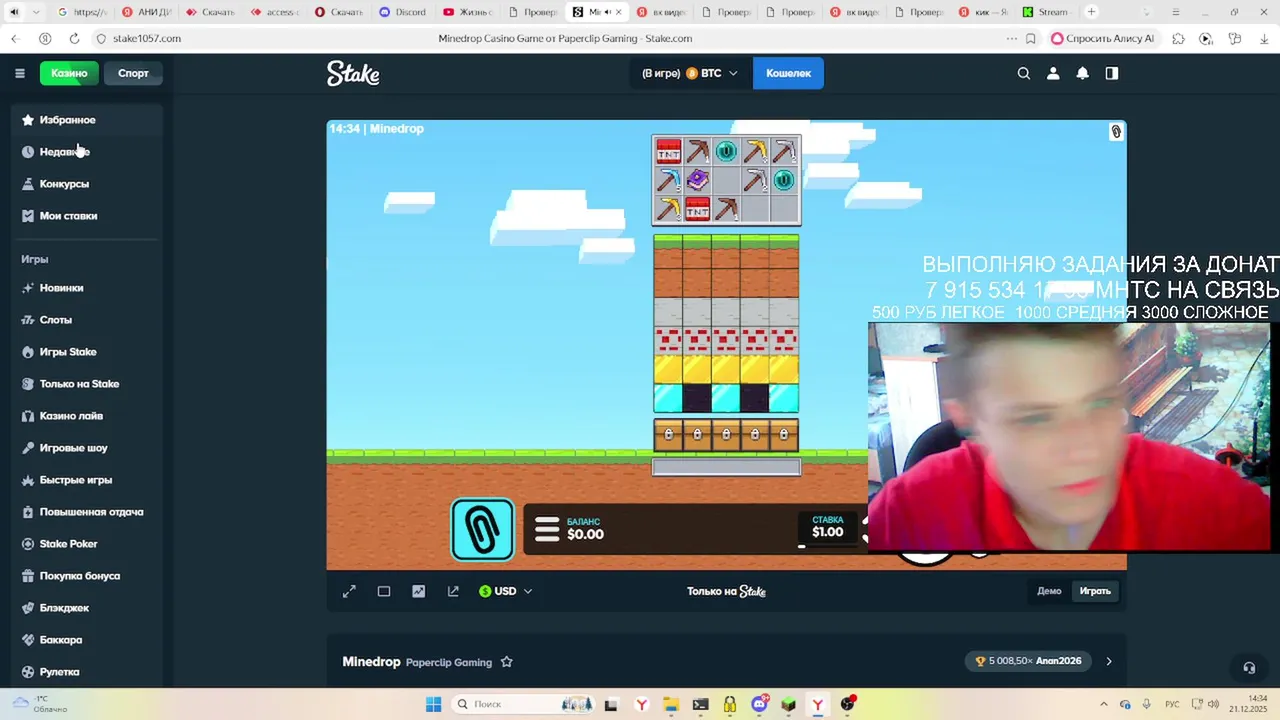The image size is (1280, 720).
Task: Open the game hamburger menu beside balance
Action: pos(547,529)
